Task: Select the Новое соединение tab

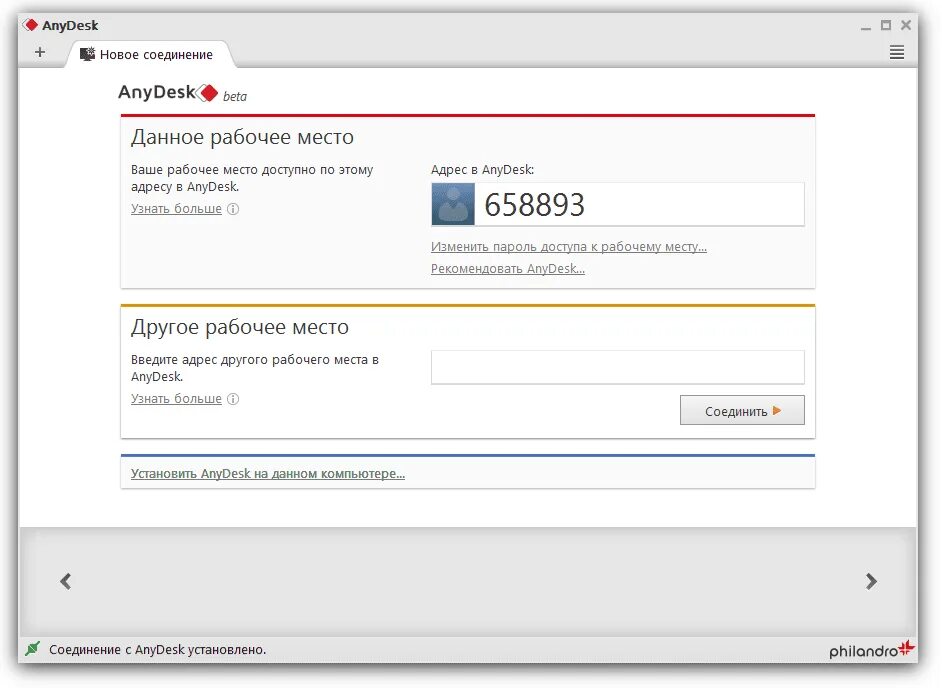Action: point(155,55)
